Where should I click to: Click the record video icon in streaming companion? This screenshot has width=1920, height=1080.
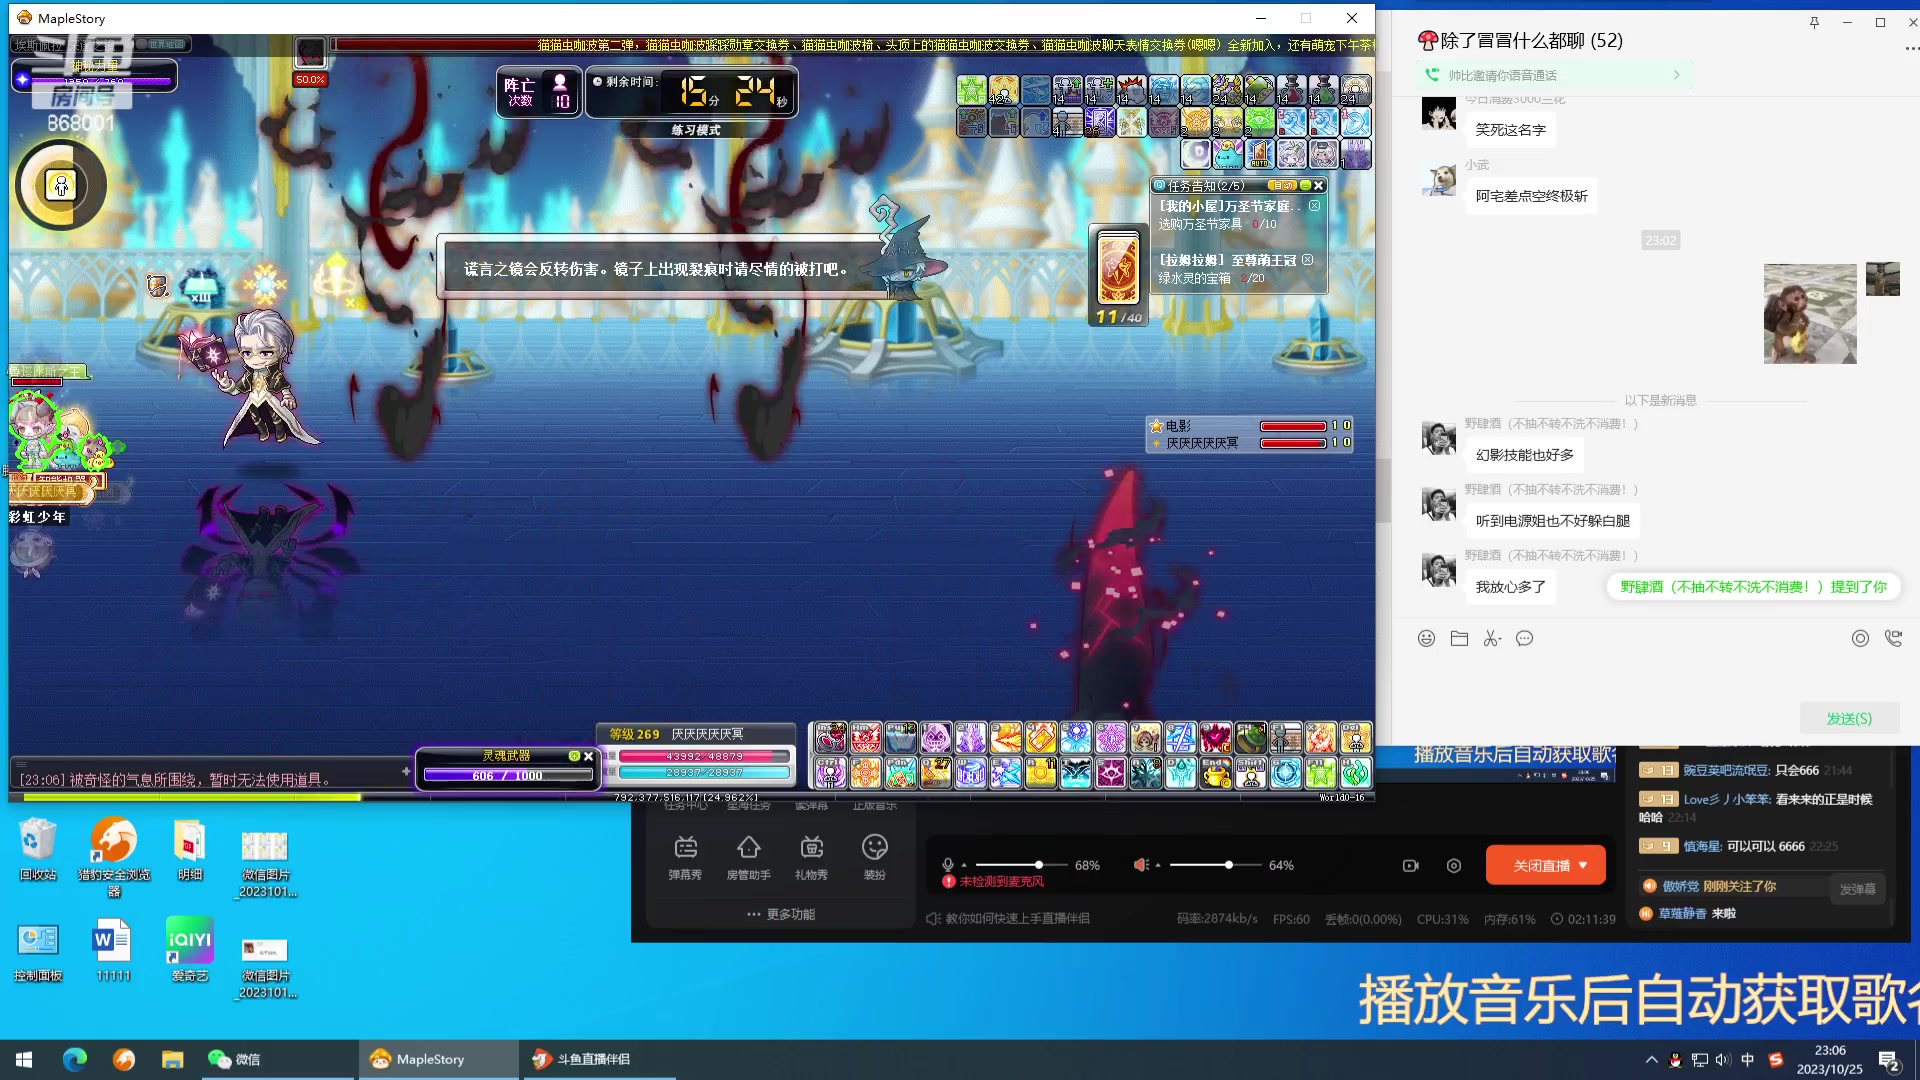(1411, 865)
